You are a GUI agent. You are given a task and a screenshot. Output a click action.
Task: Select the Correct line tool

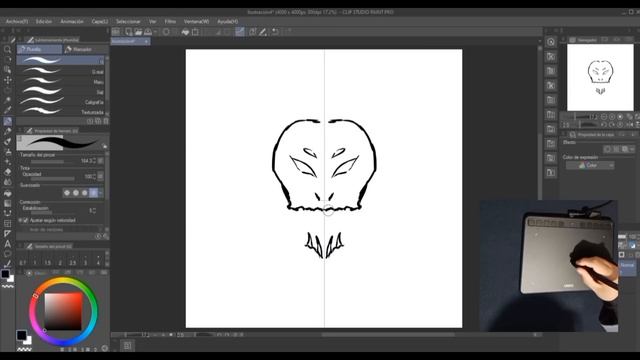7,264
